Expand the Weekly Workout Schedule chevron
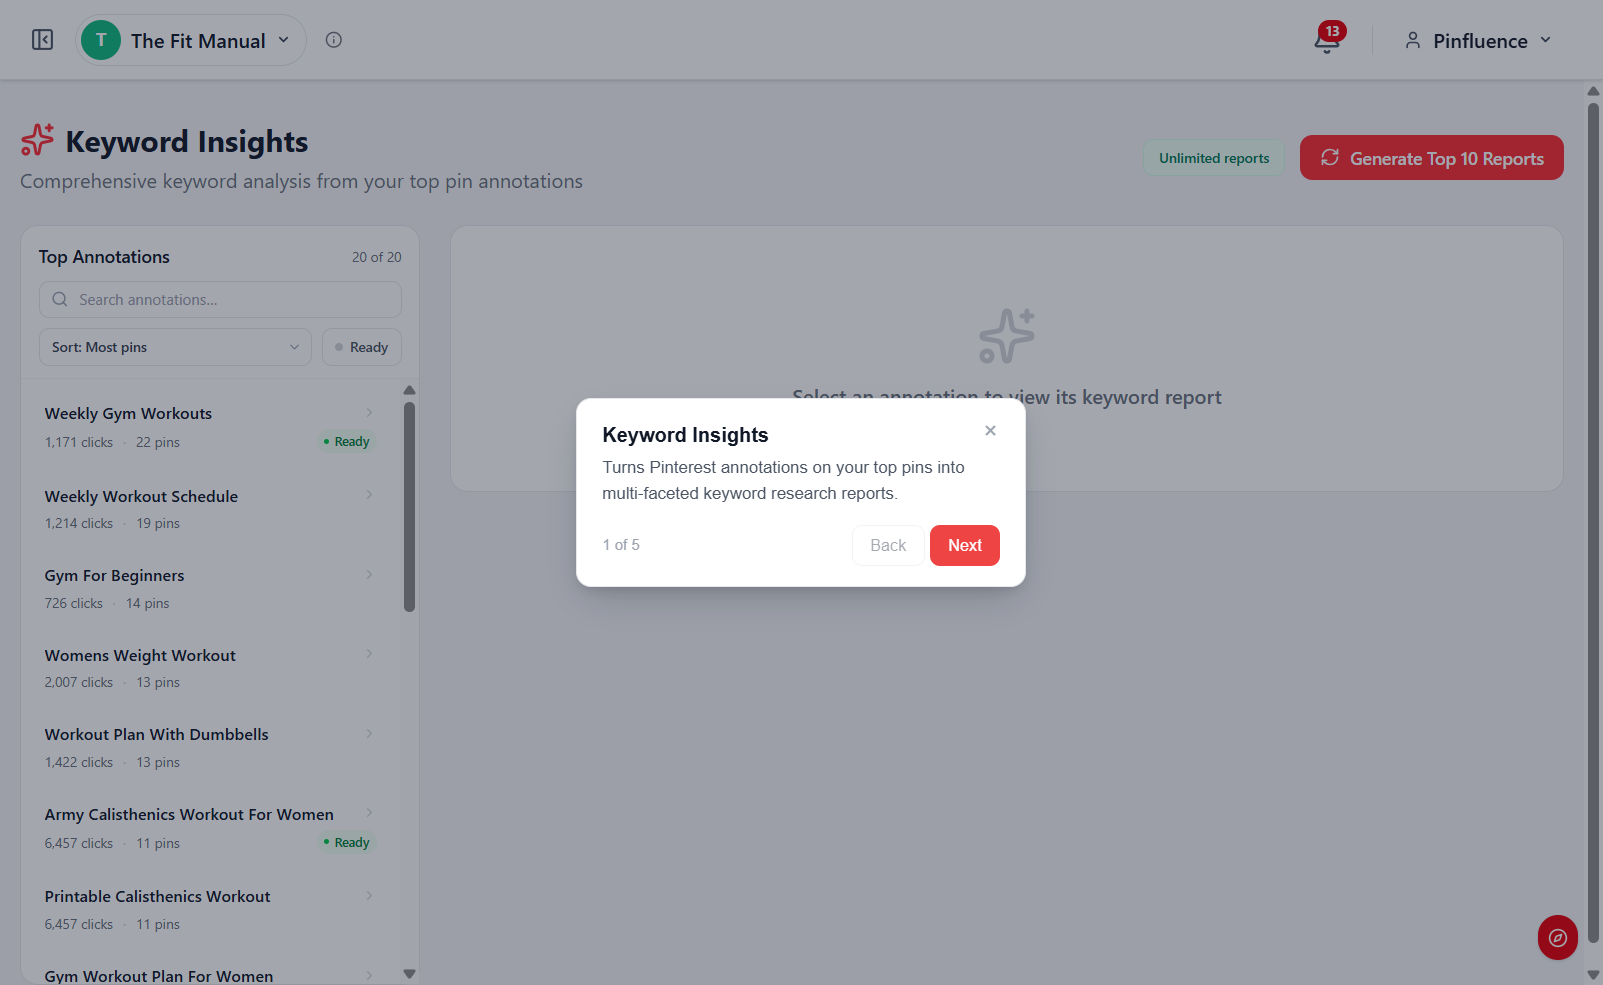1603x985 pixels. click(369, 495)
